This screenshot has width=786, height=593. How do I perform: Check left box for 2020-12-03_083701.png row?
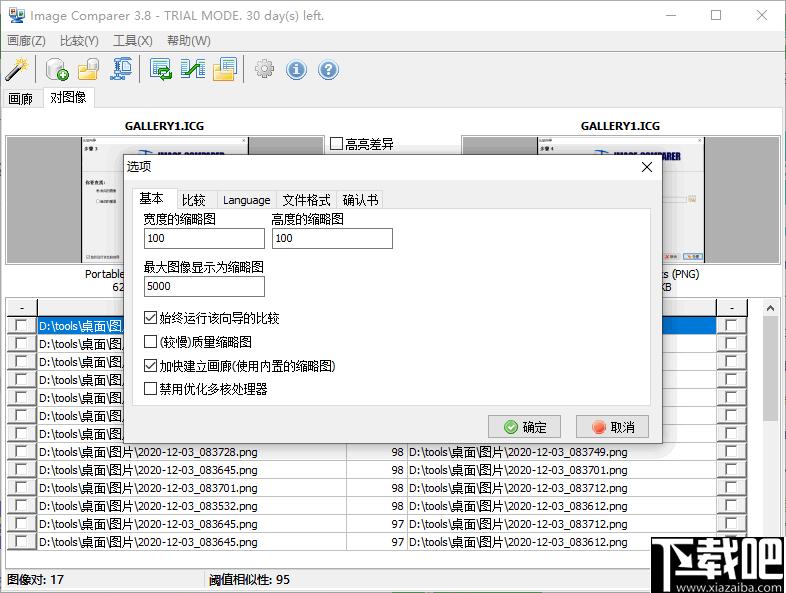pyautogui.click(x=22, y=488)
